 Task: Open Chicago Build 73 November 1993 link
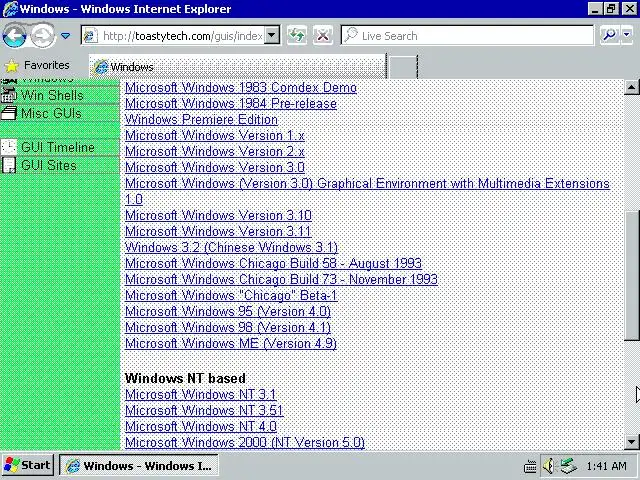(281, 280)
